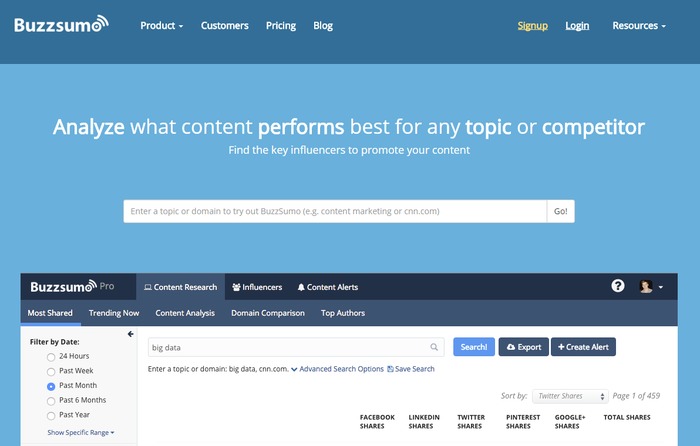The height and width of the screenshot is (446, 700).
Task: Select the Trending Now tab
Action: pos(114,313)
